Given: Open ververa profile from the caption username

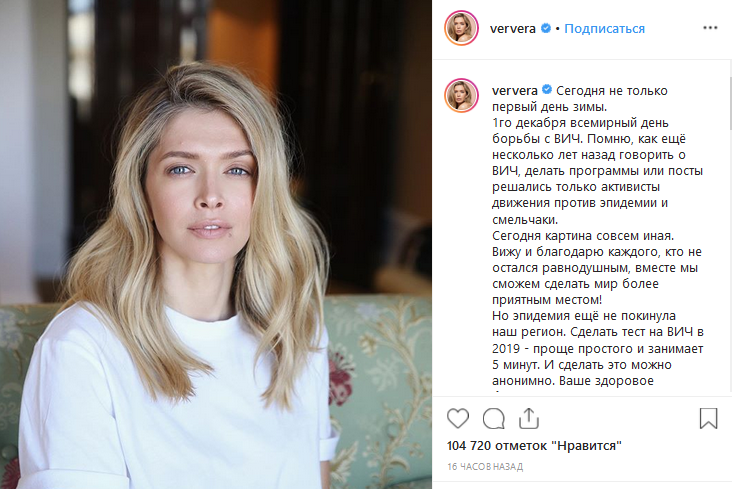Looking at the screenshot, I should click(514, 91).
